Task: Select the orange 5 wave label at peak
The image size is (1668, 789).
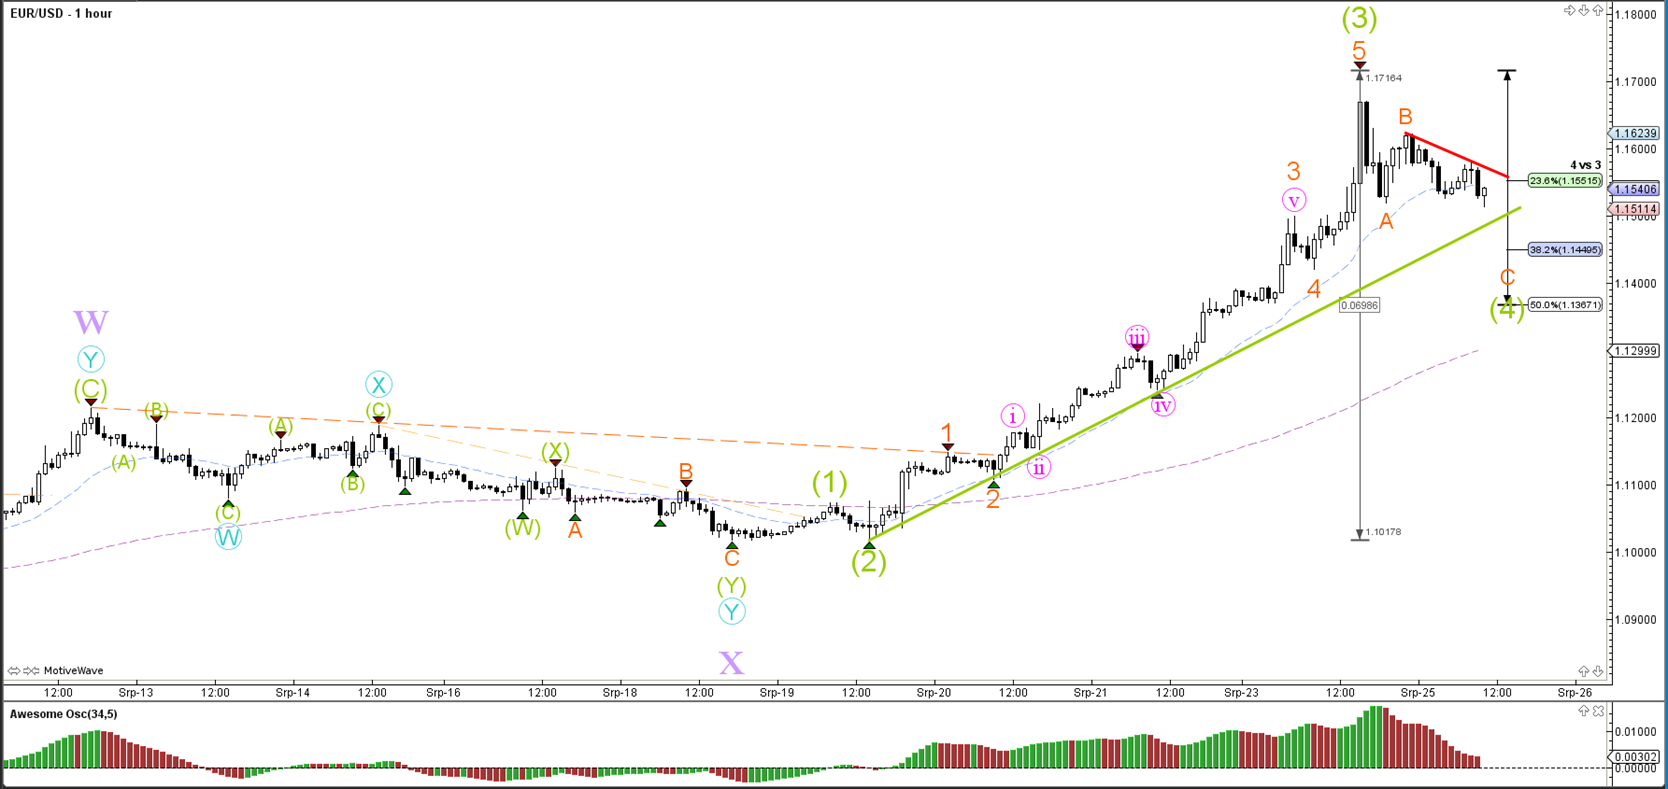Action: click(x=1359, y=51)
